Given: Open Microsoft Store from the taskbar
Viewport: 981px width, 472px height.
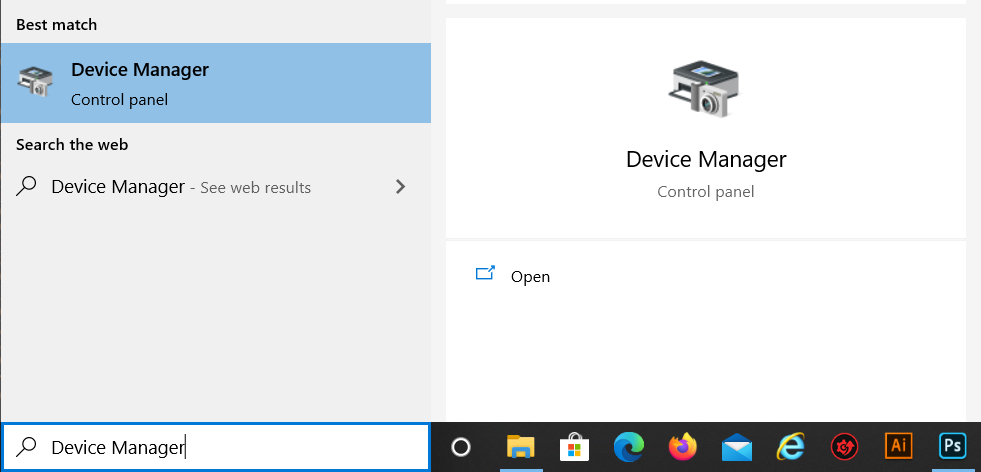Looking at the screenshot, I should pyautogui.click(x=574, y=447).
